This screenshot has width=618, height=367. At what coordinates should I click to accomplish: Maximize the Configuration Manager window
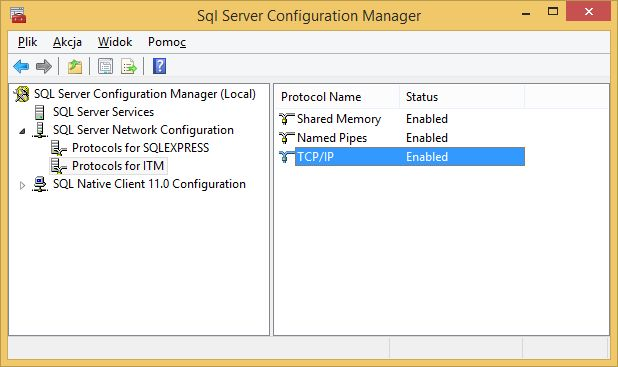tap(553, 11)
